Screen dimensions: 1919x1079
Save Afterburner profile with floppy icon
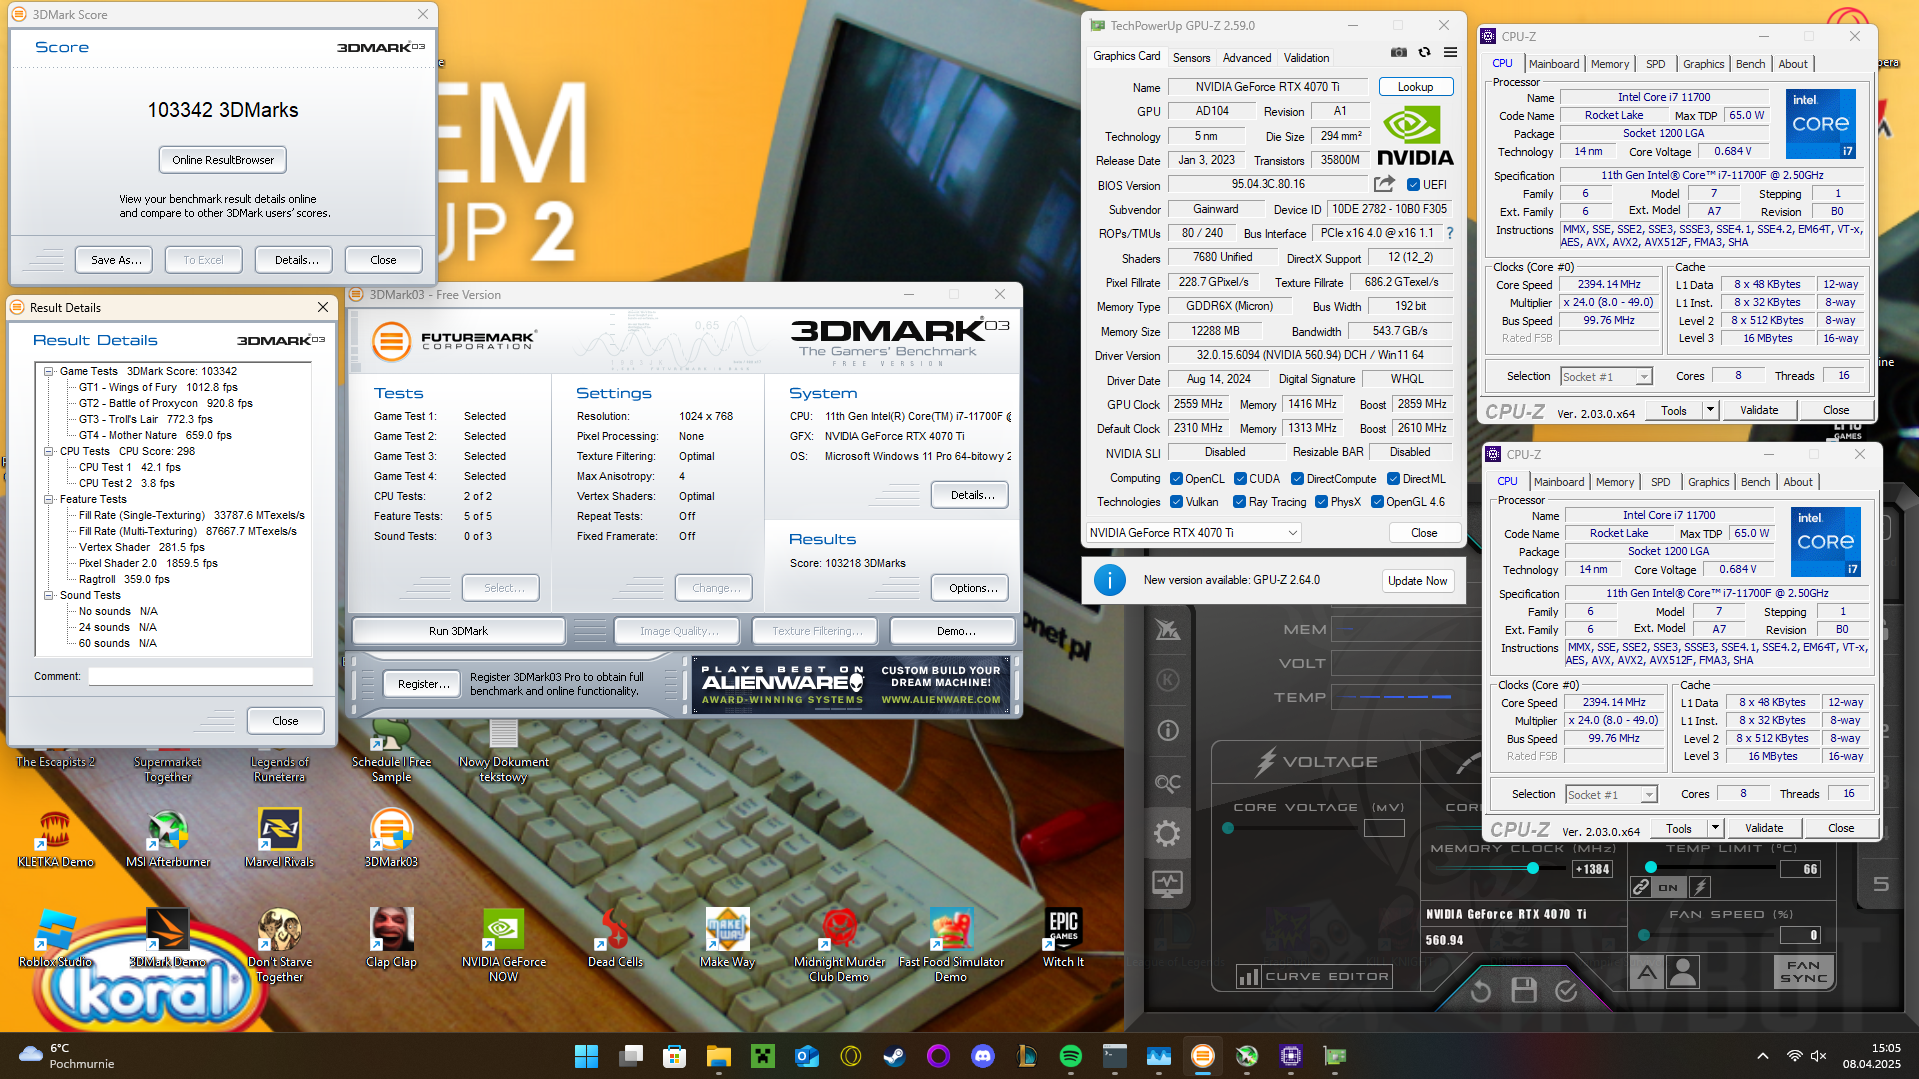(1523, 990)
